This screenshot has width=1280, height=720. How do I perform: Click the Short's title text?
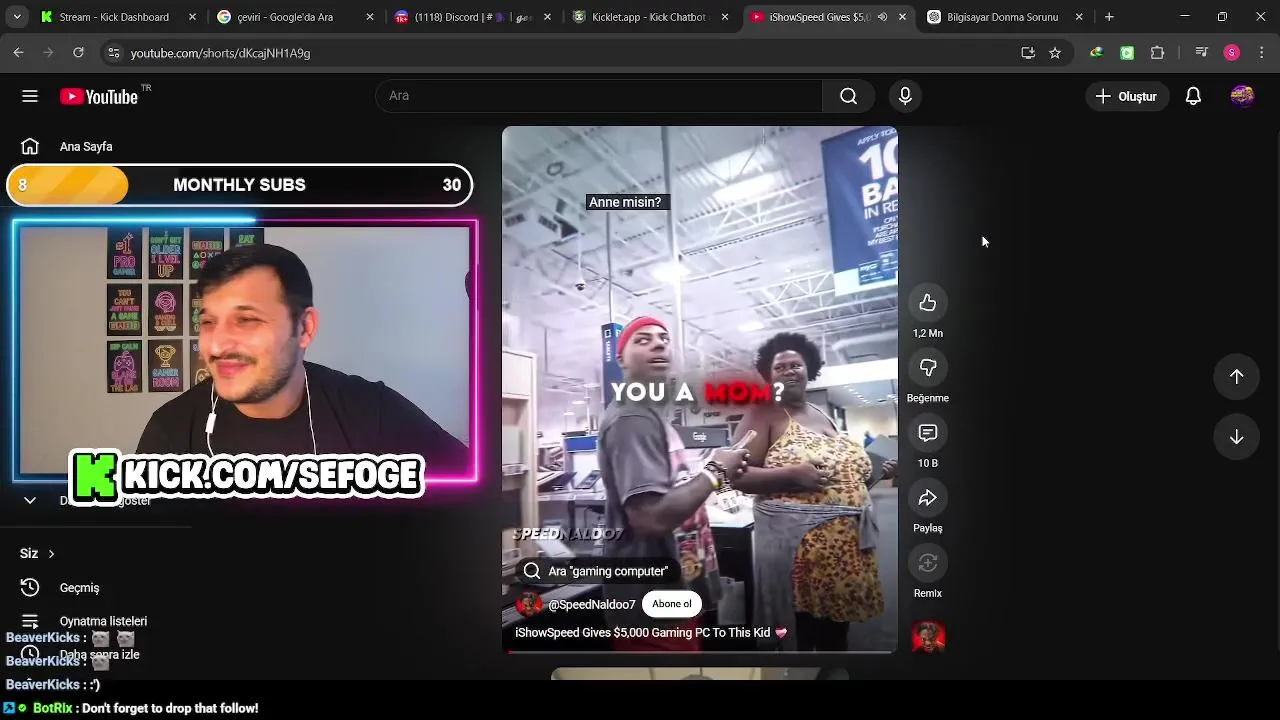tap(651, 633)
